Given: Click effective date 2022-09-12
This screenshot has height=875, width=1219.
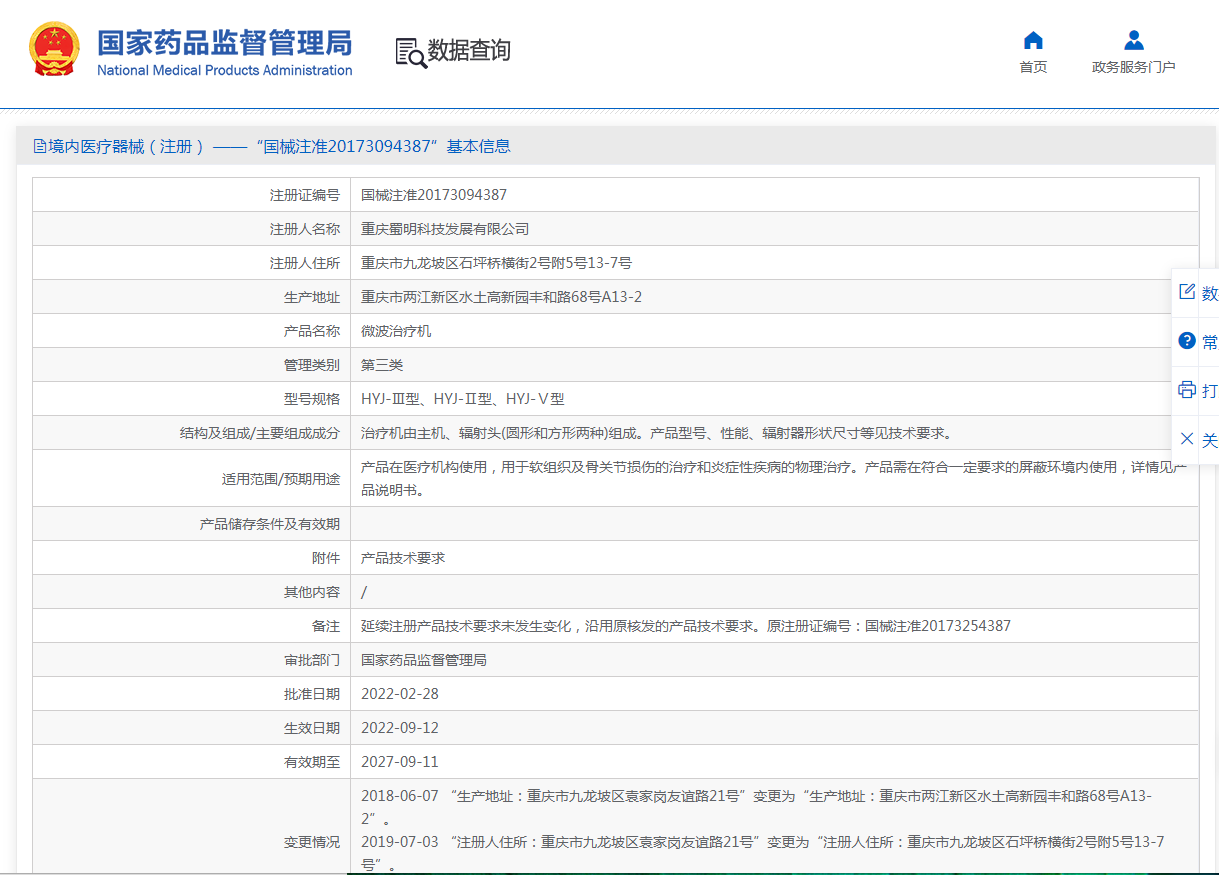Looking at the screenshot, I should click(x=400, y=728).
